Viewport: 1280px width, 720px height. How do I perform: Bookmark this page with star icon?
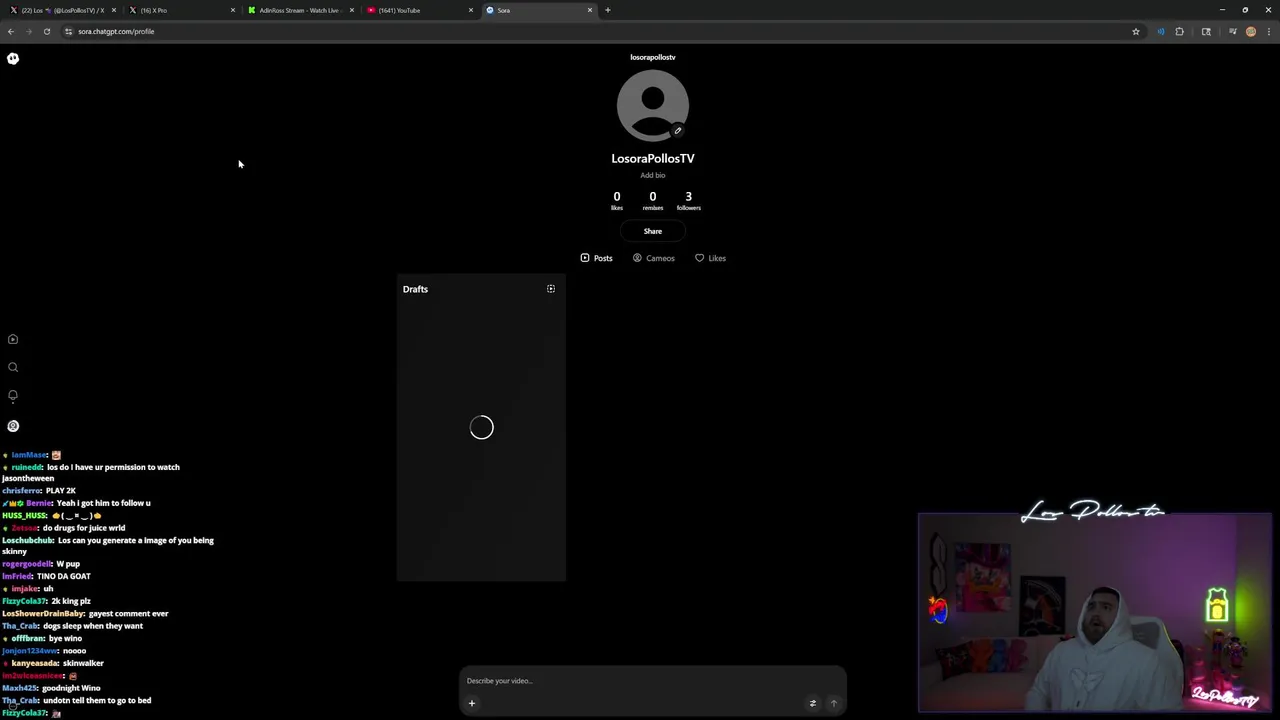tap(1136, 31)
